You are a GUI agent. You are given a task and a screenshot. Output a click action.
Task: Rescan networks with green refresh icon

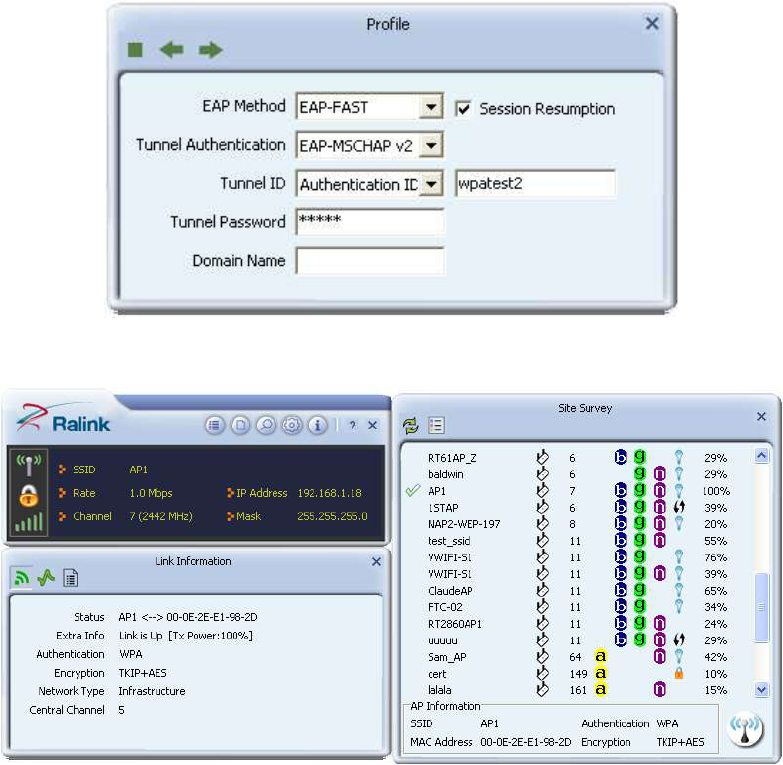(x=410, y=426)
